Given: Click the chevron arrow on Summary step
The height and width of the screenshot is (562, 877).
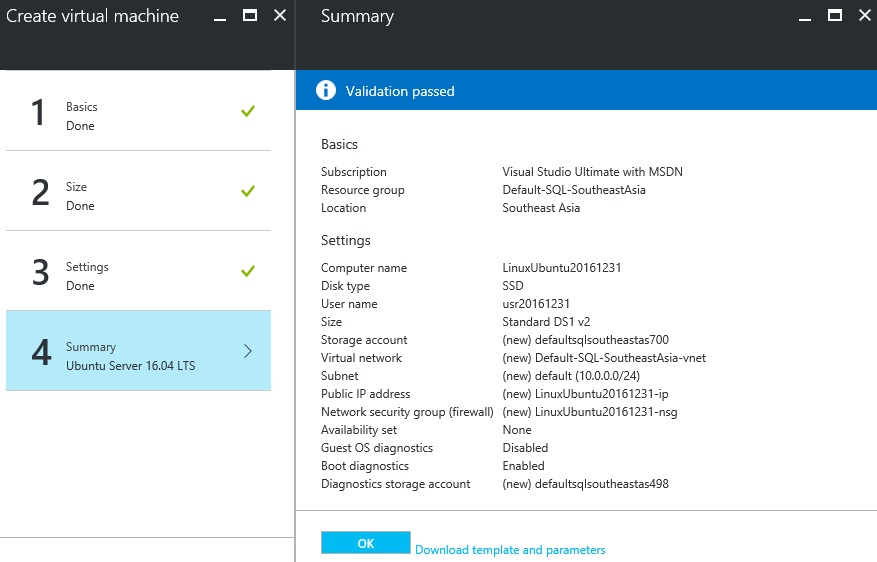Looking at the screenshot, I should [x=248, y=351].
